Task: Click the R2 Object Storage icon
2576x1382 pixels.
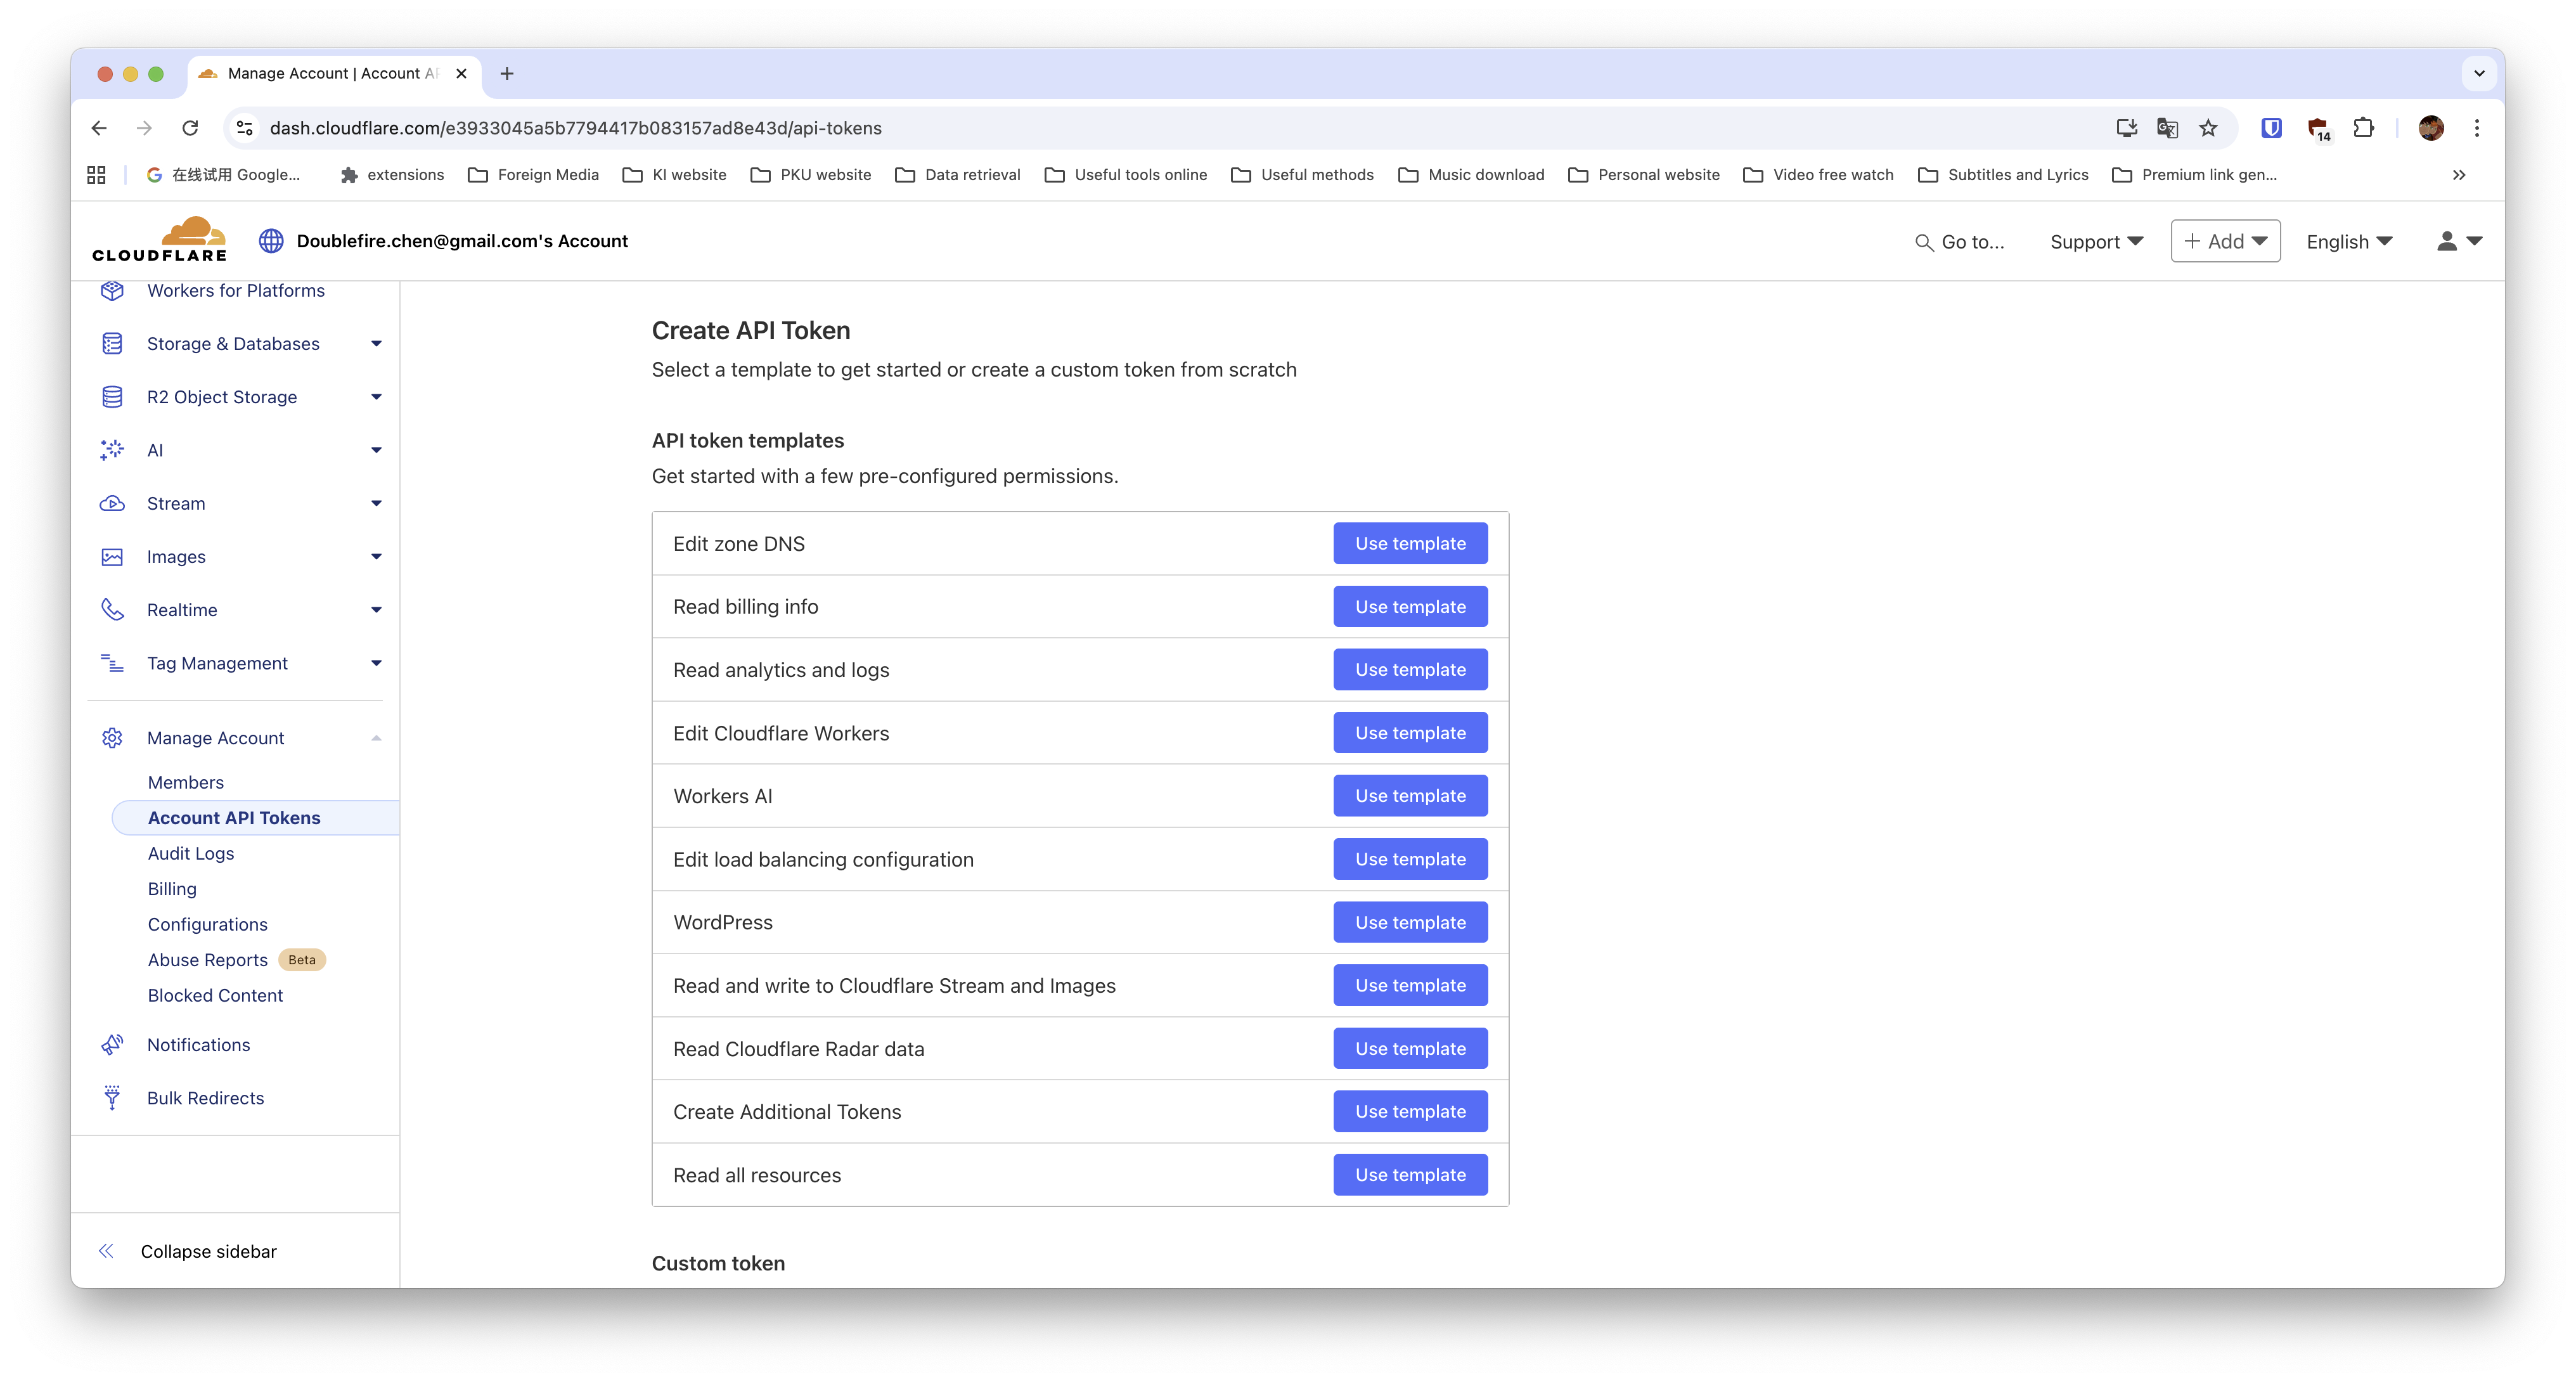Action: click(x=112, y=397)
